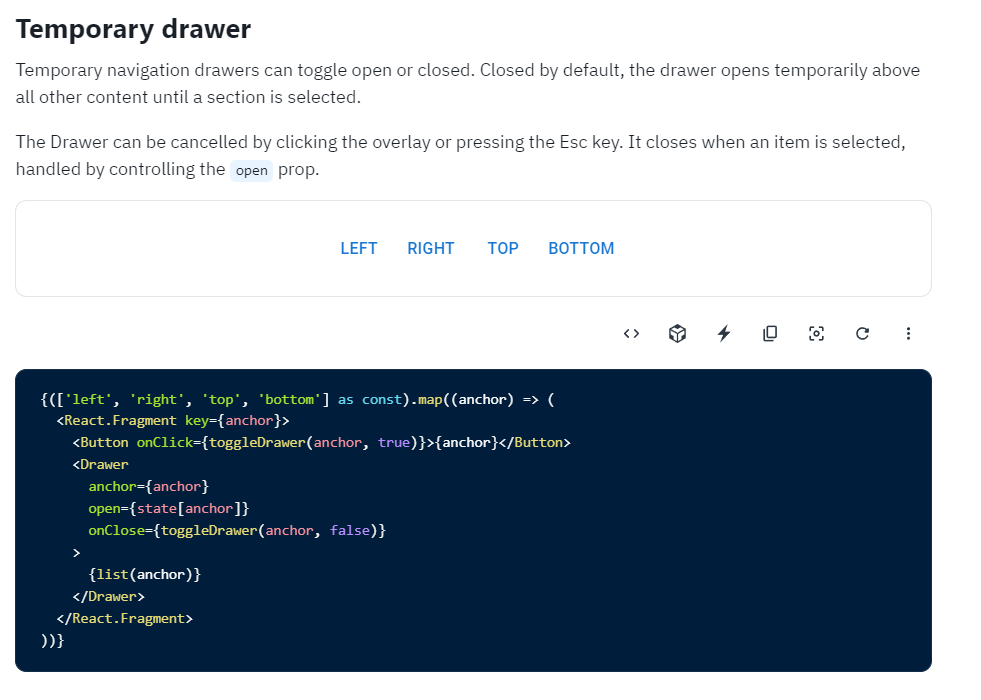The image size is (981, 700).
Task: Click the '<Button onClick=' code line
Action: pos(322,443)
